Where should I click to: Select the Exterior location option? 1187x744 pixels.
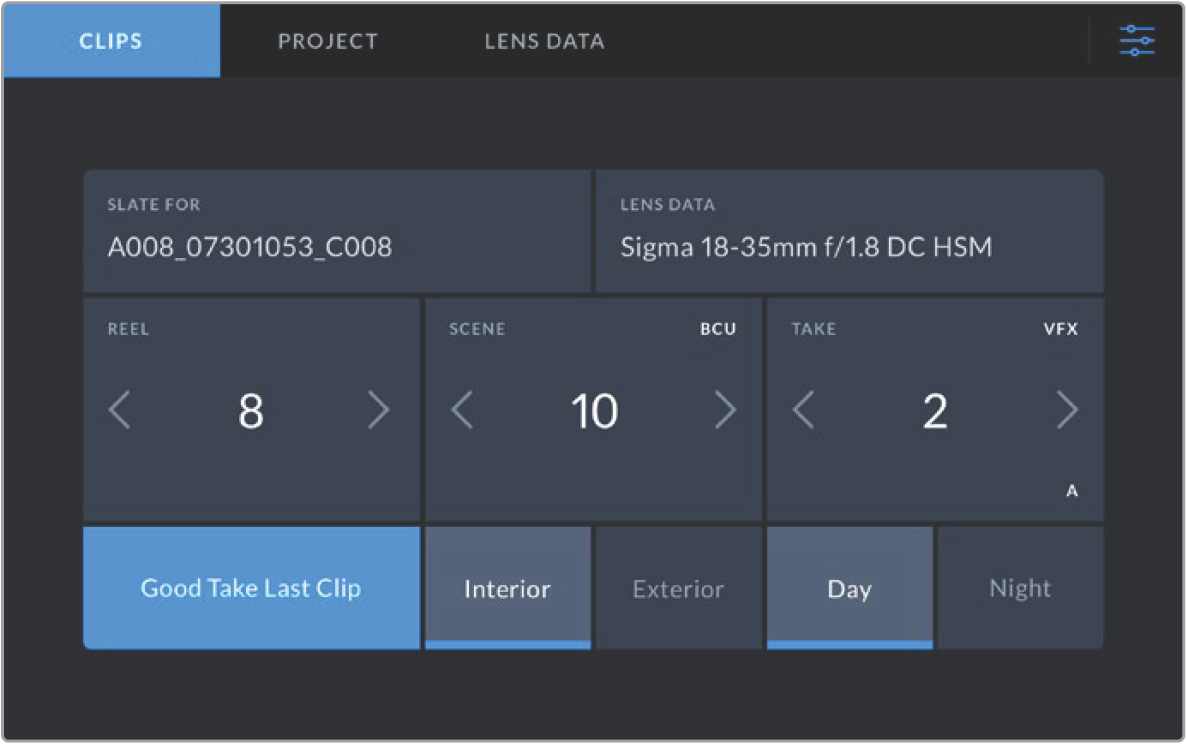coord(678,588)
